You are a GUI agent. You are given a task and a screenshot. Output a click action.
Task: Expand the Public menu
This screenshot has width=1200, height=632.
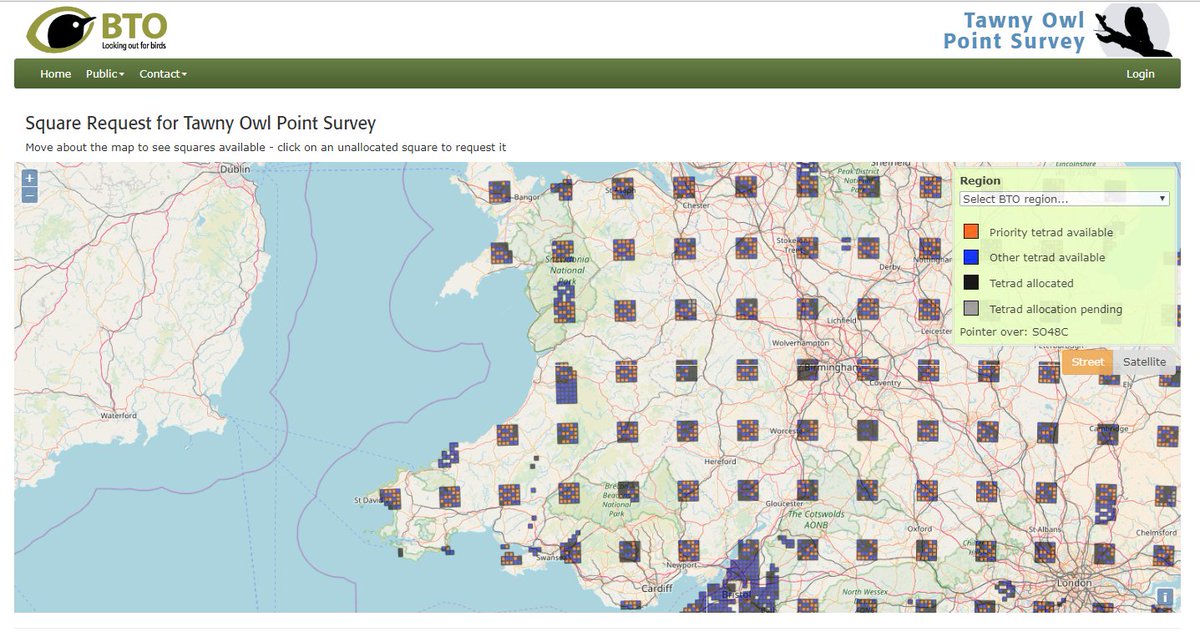(105, 74)
